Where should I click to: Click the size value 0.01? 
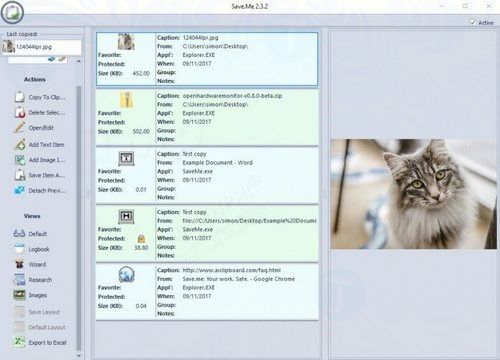pyautogui.click(x=141, y=189)
